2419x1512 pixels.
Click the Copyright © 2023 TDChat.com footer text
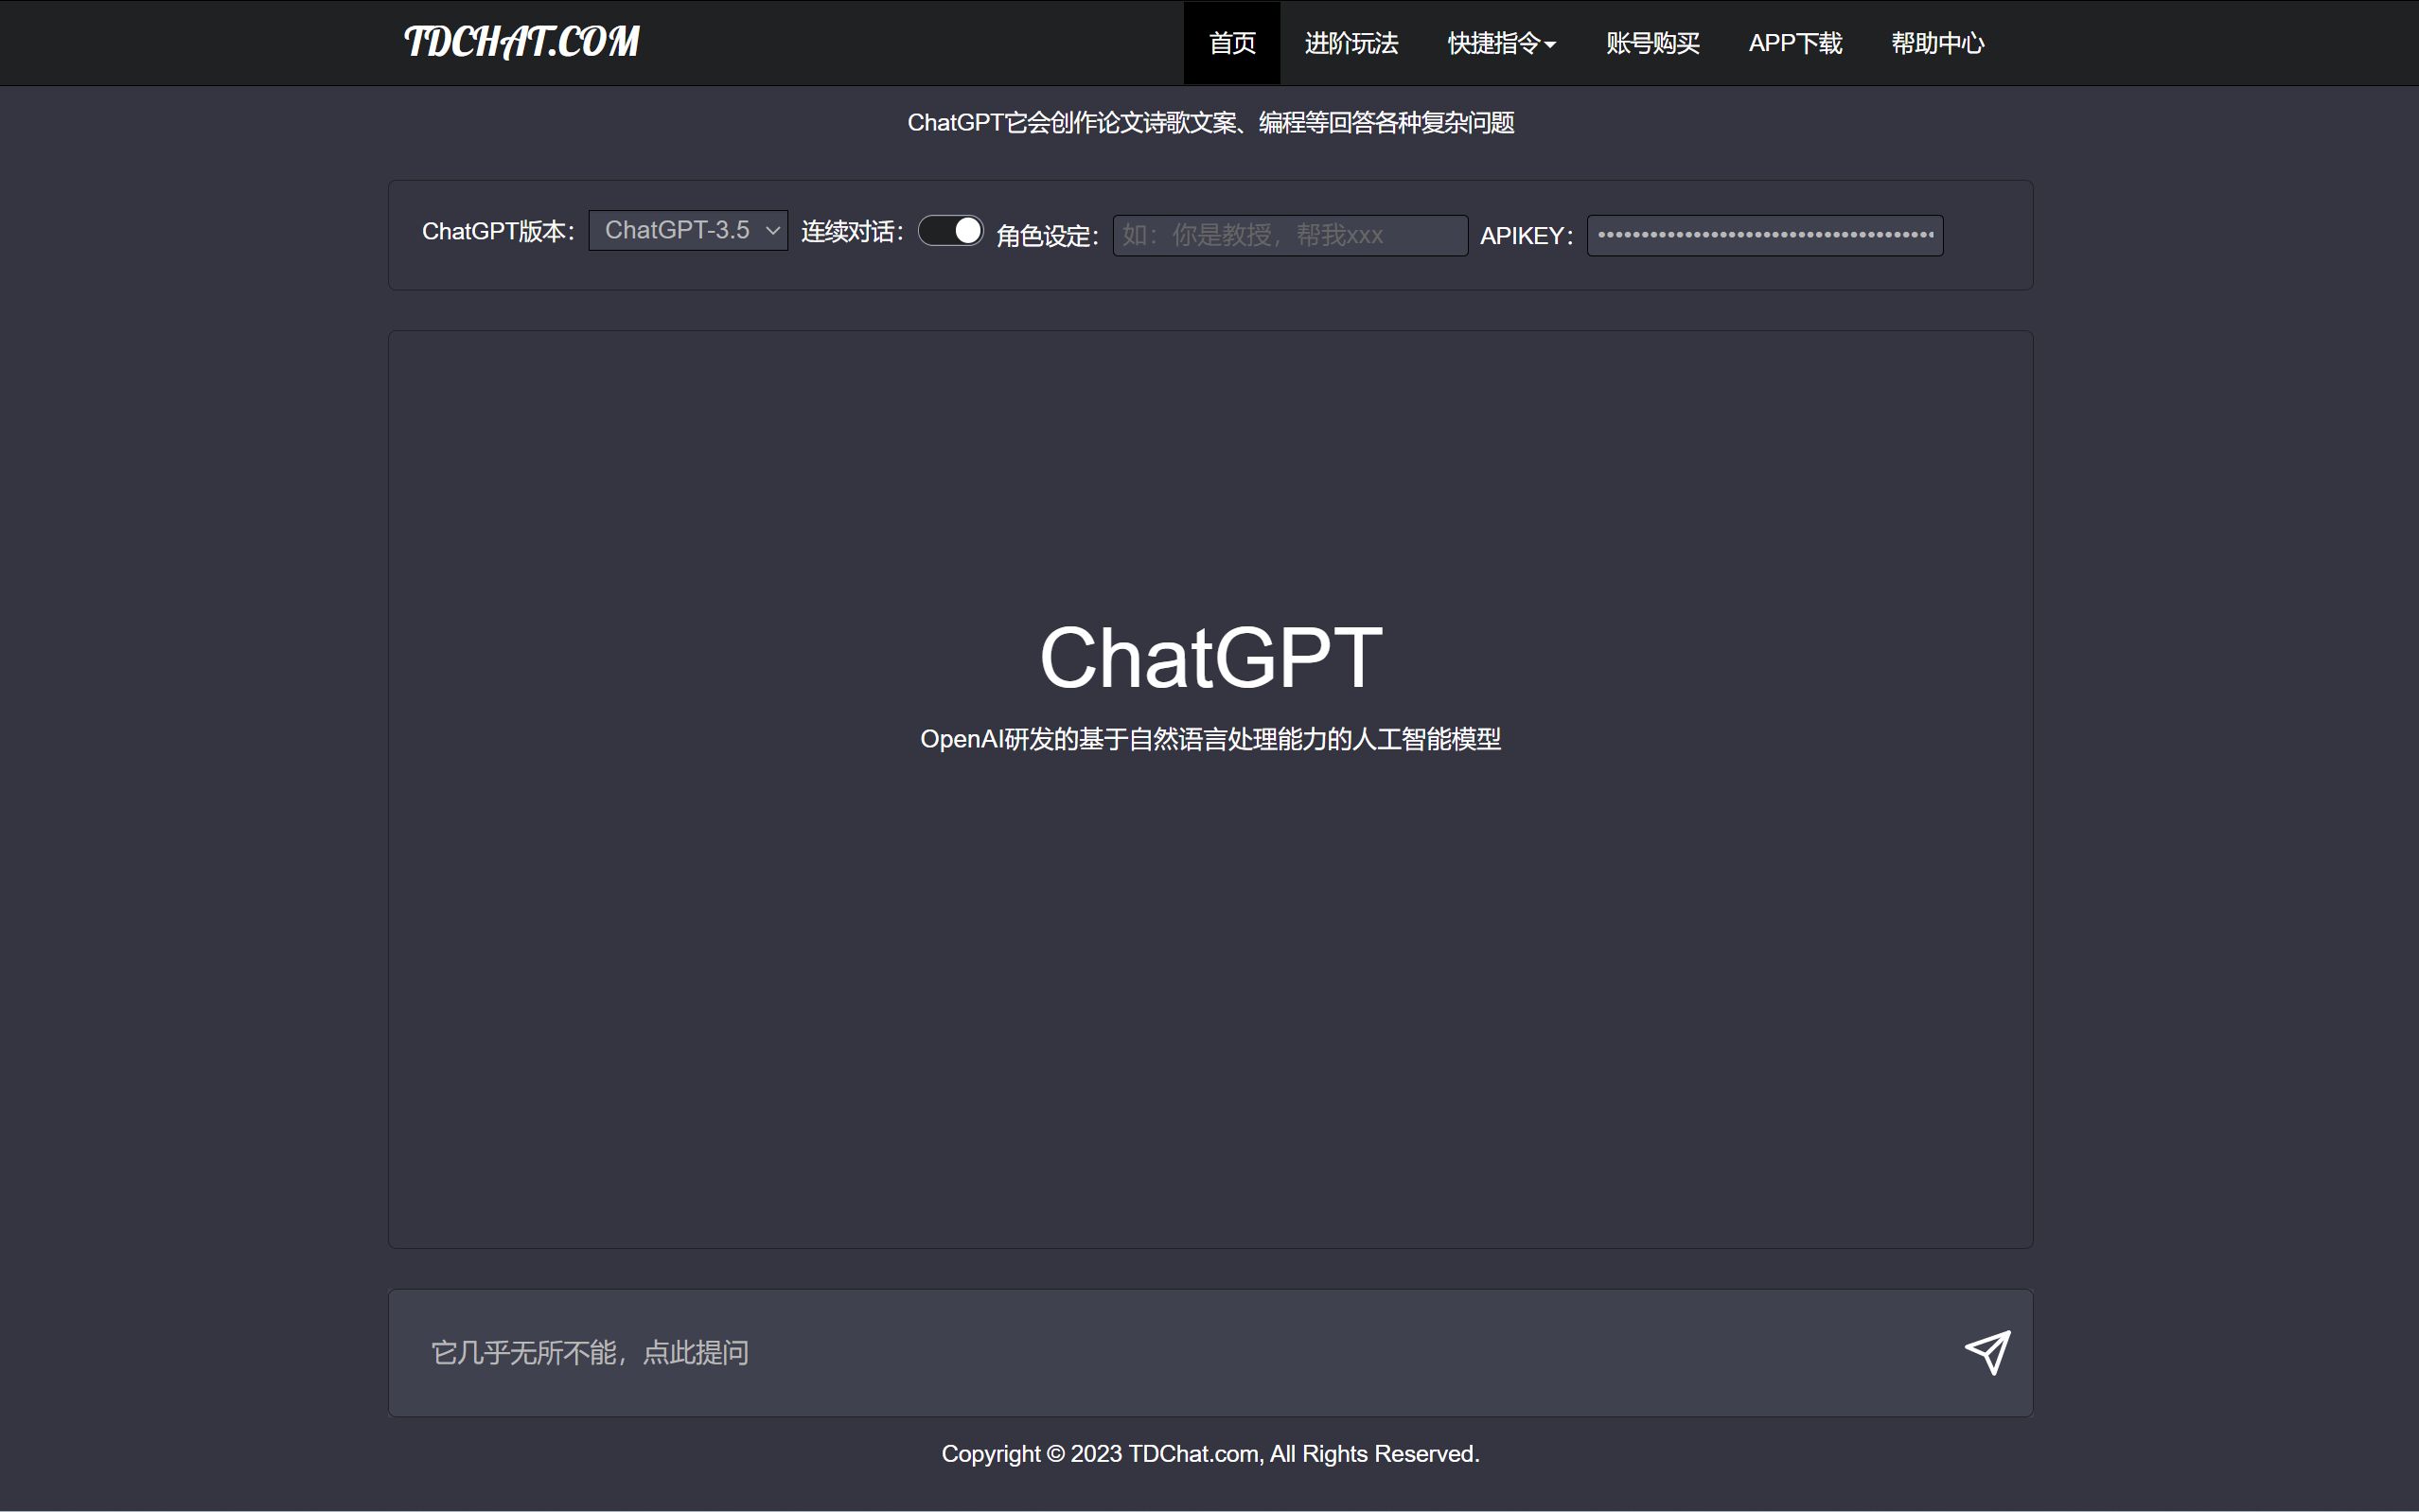pos(1210,1454)
